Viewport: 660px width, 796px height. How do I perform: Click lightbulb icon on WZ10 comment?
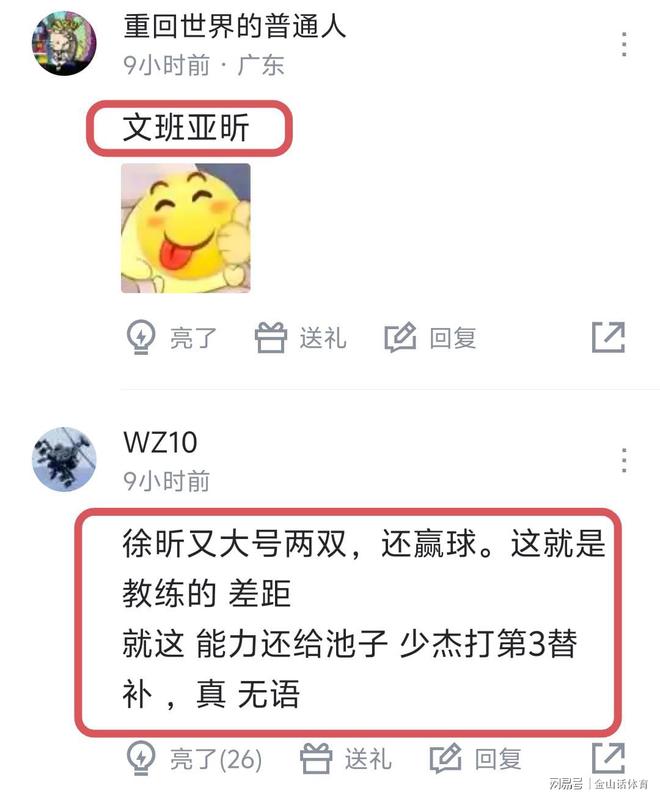click(x=141, y=758)
